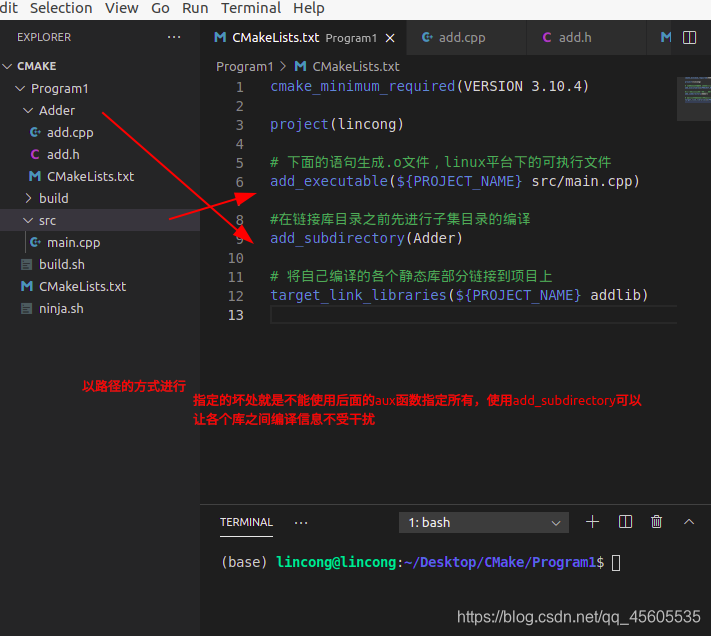The width and height of the screenshot is (711, 636).
Task: Open the Program1 root CMakeLists.txt file
Action: [83, 286]
